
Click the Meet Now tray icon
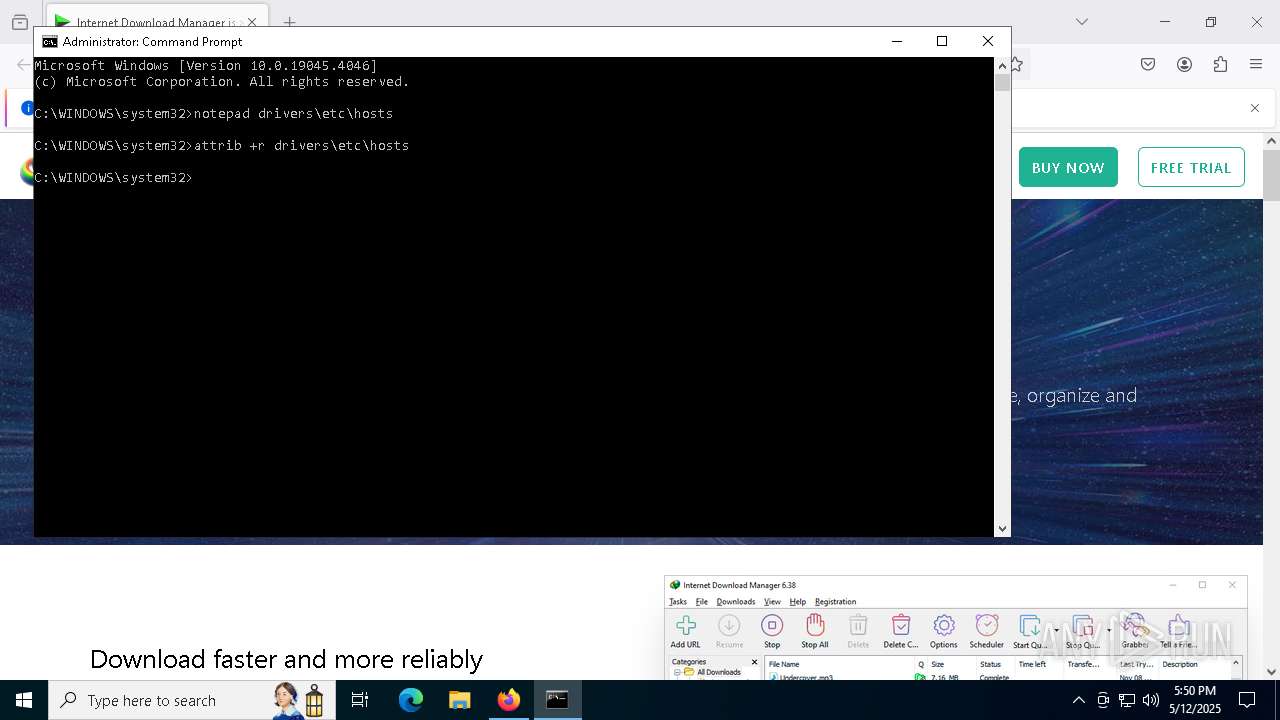[1103, 700]
